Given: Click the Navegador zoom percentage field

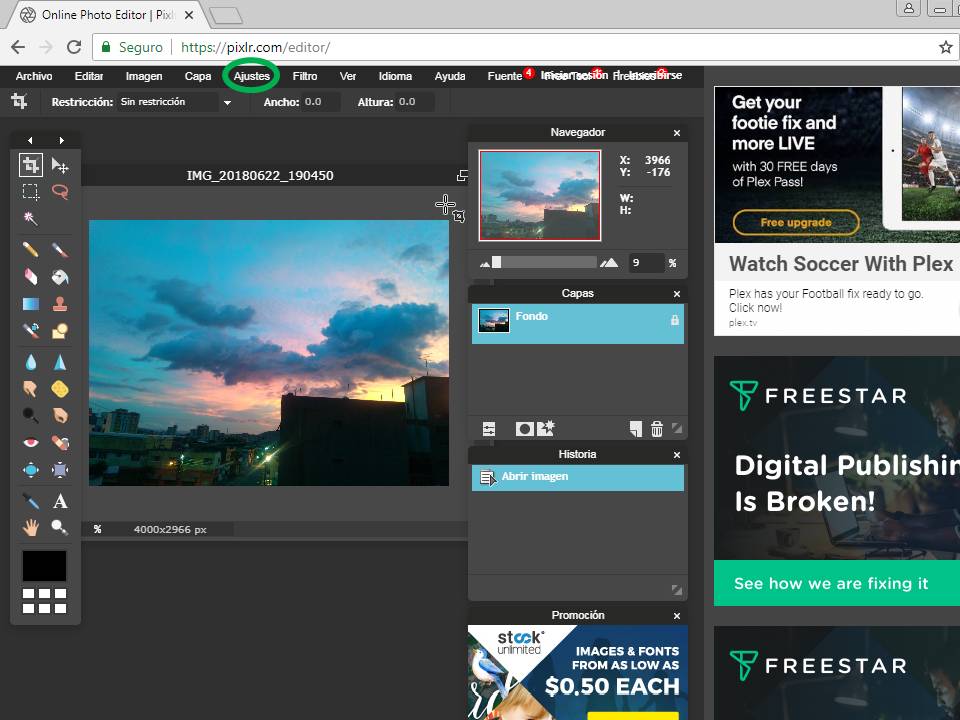Looking at the screenshot, I should tap(646, 263).
